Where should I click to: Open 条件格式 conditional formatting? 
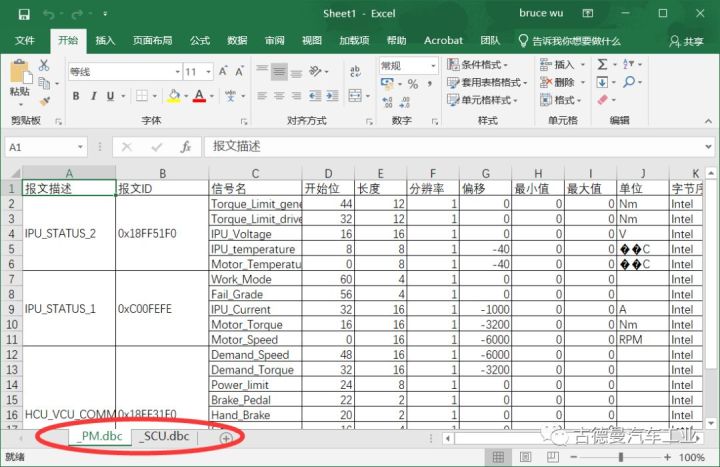pyautogui.click(x=478, y=65)
